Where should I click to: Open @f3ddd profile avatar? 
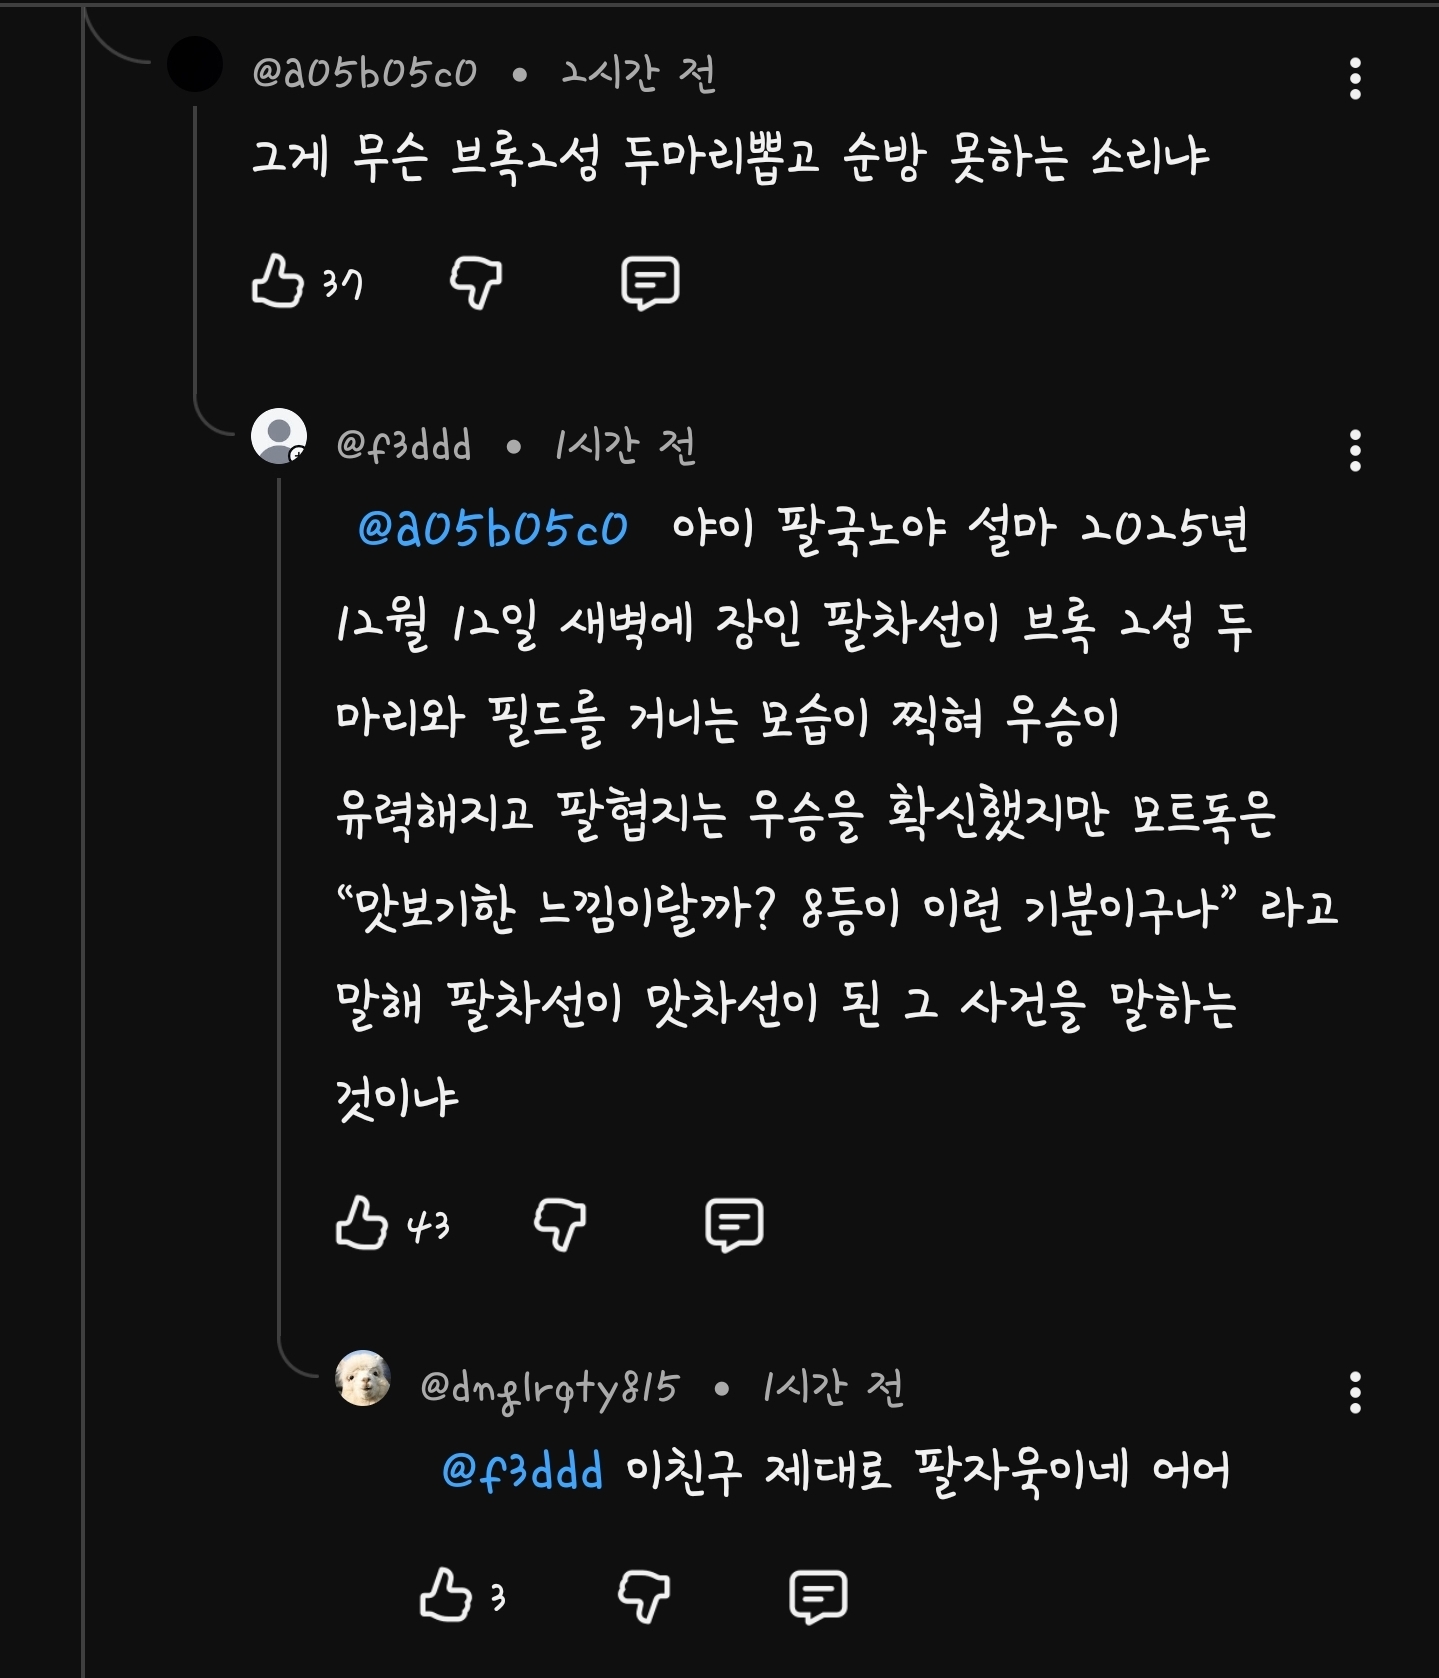(x=279, y=437)
